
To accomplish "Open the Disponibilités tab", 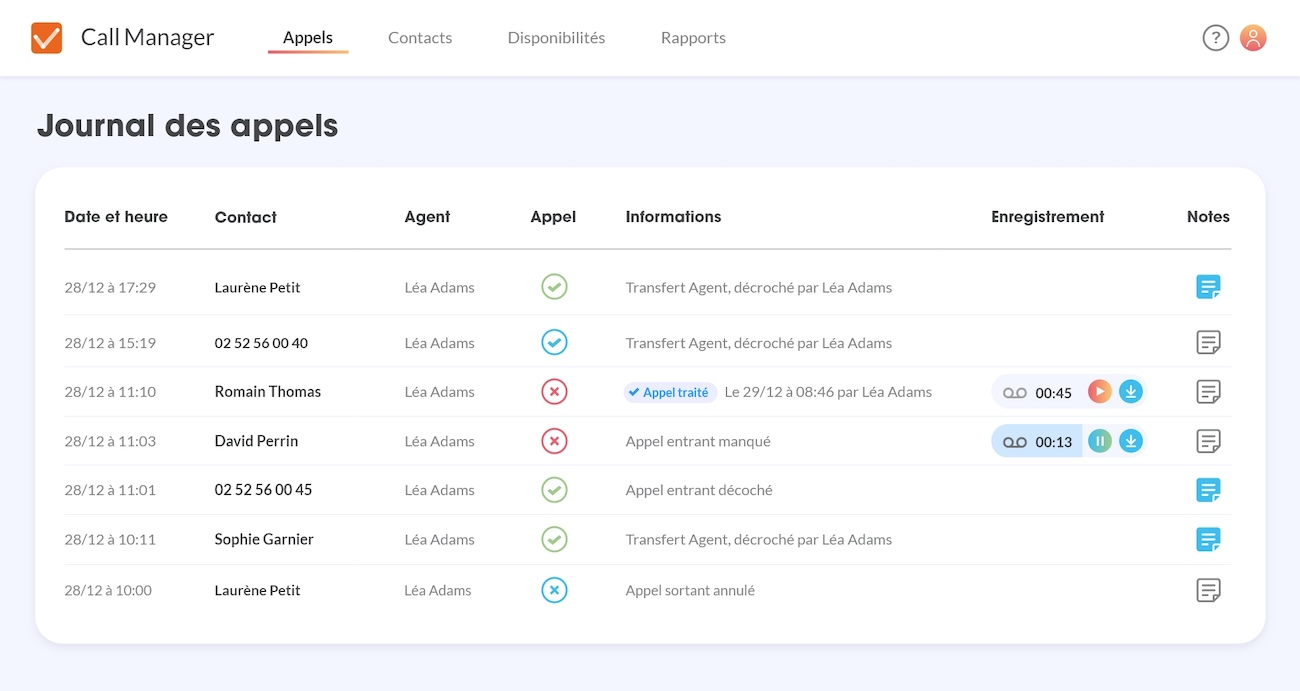I will coord(556,37).
